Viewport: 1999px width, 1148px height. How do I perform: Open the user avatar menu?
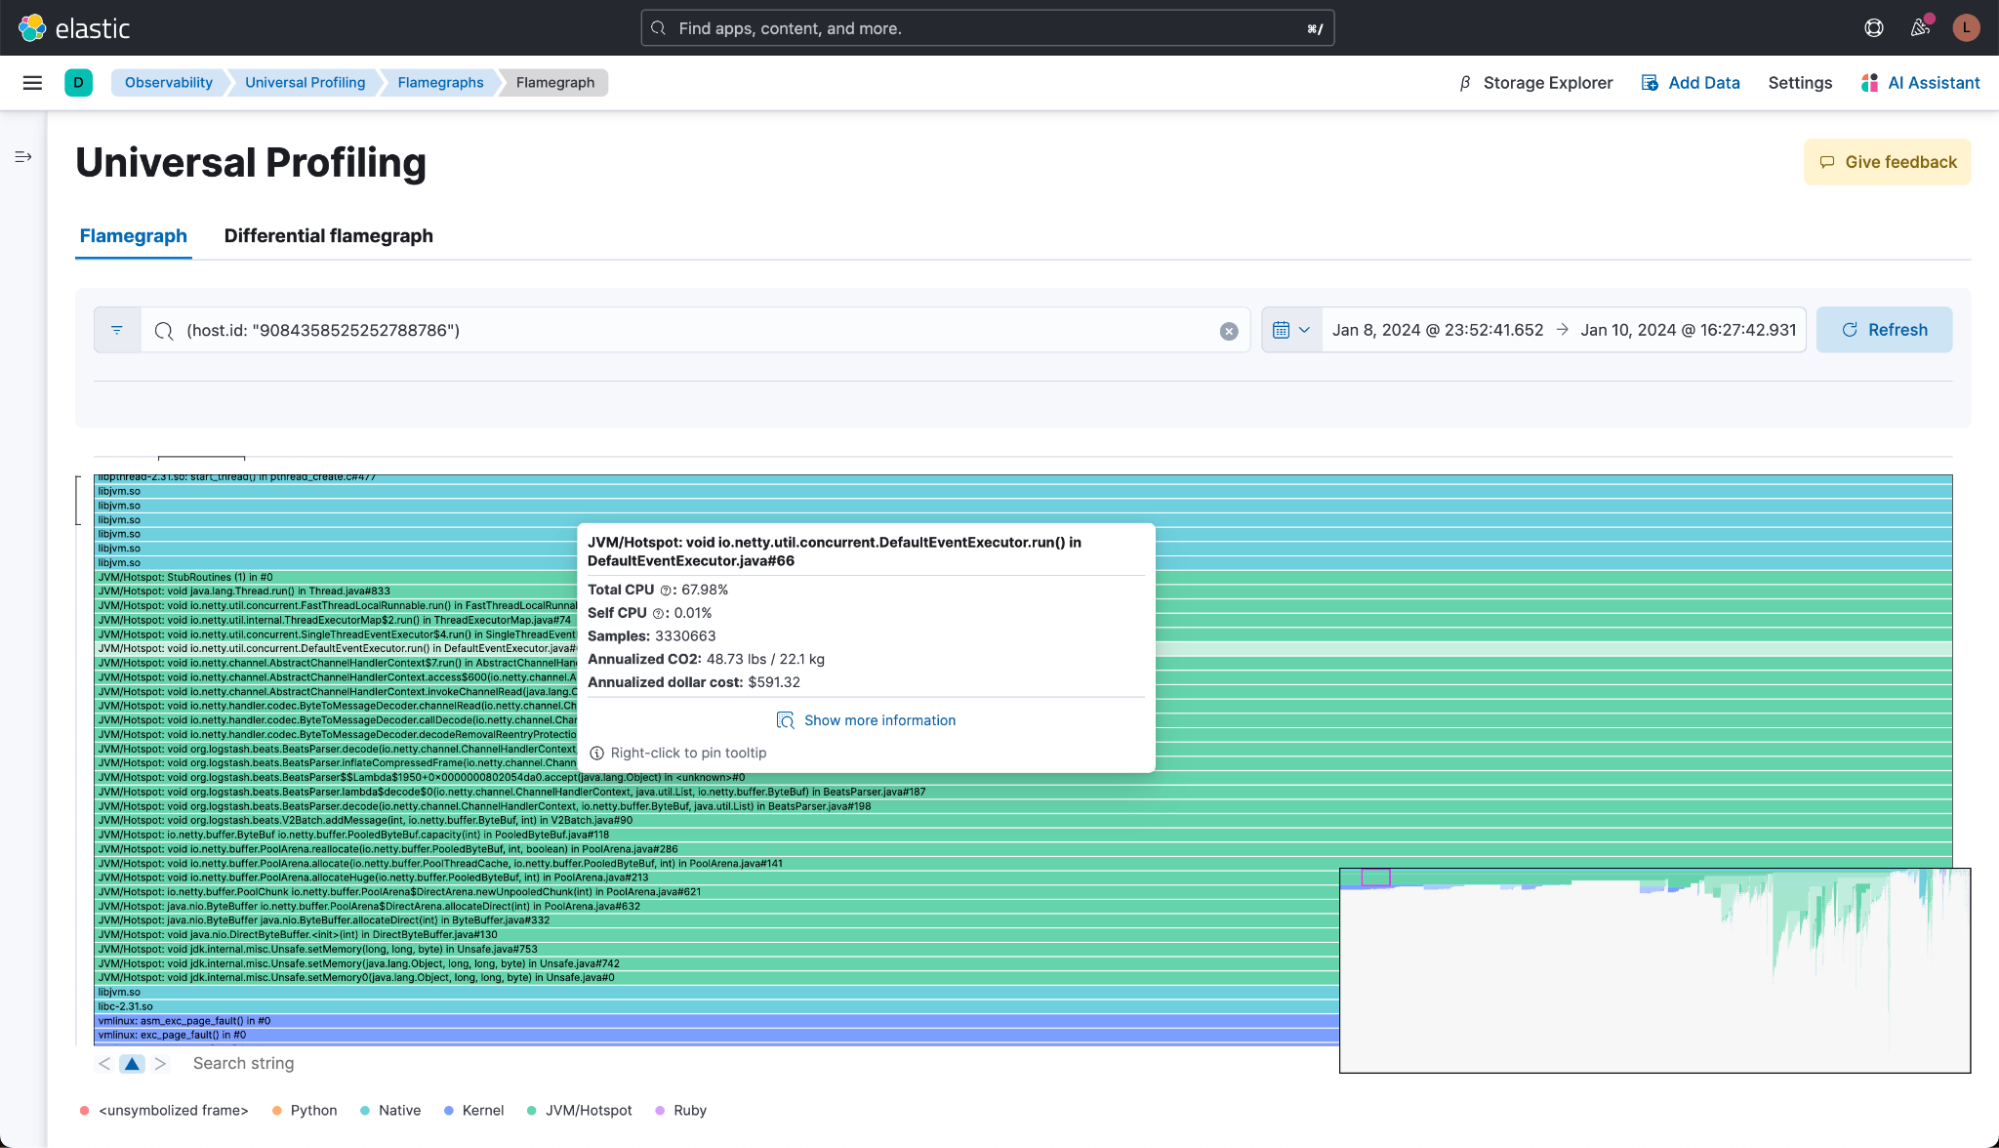(1965, 28)
